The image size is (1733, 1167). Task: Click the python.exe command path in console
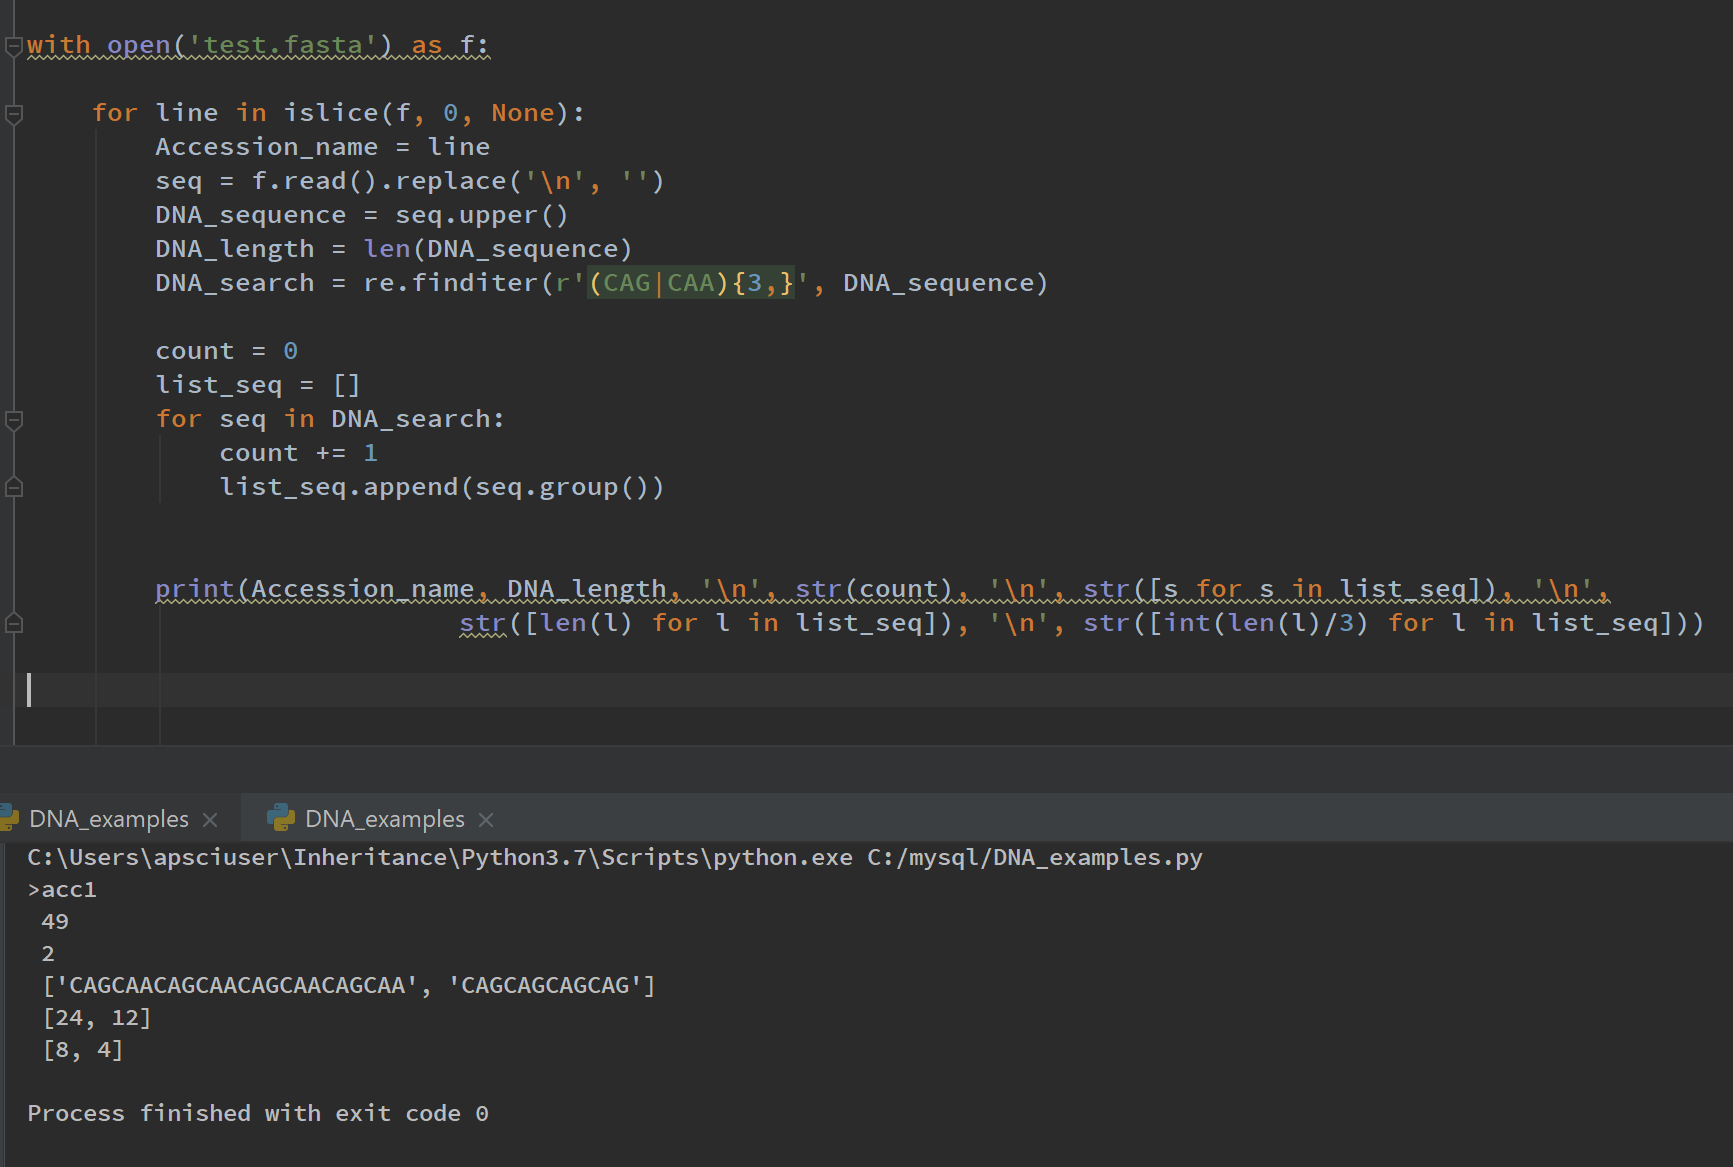[440, 858]
